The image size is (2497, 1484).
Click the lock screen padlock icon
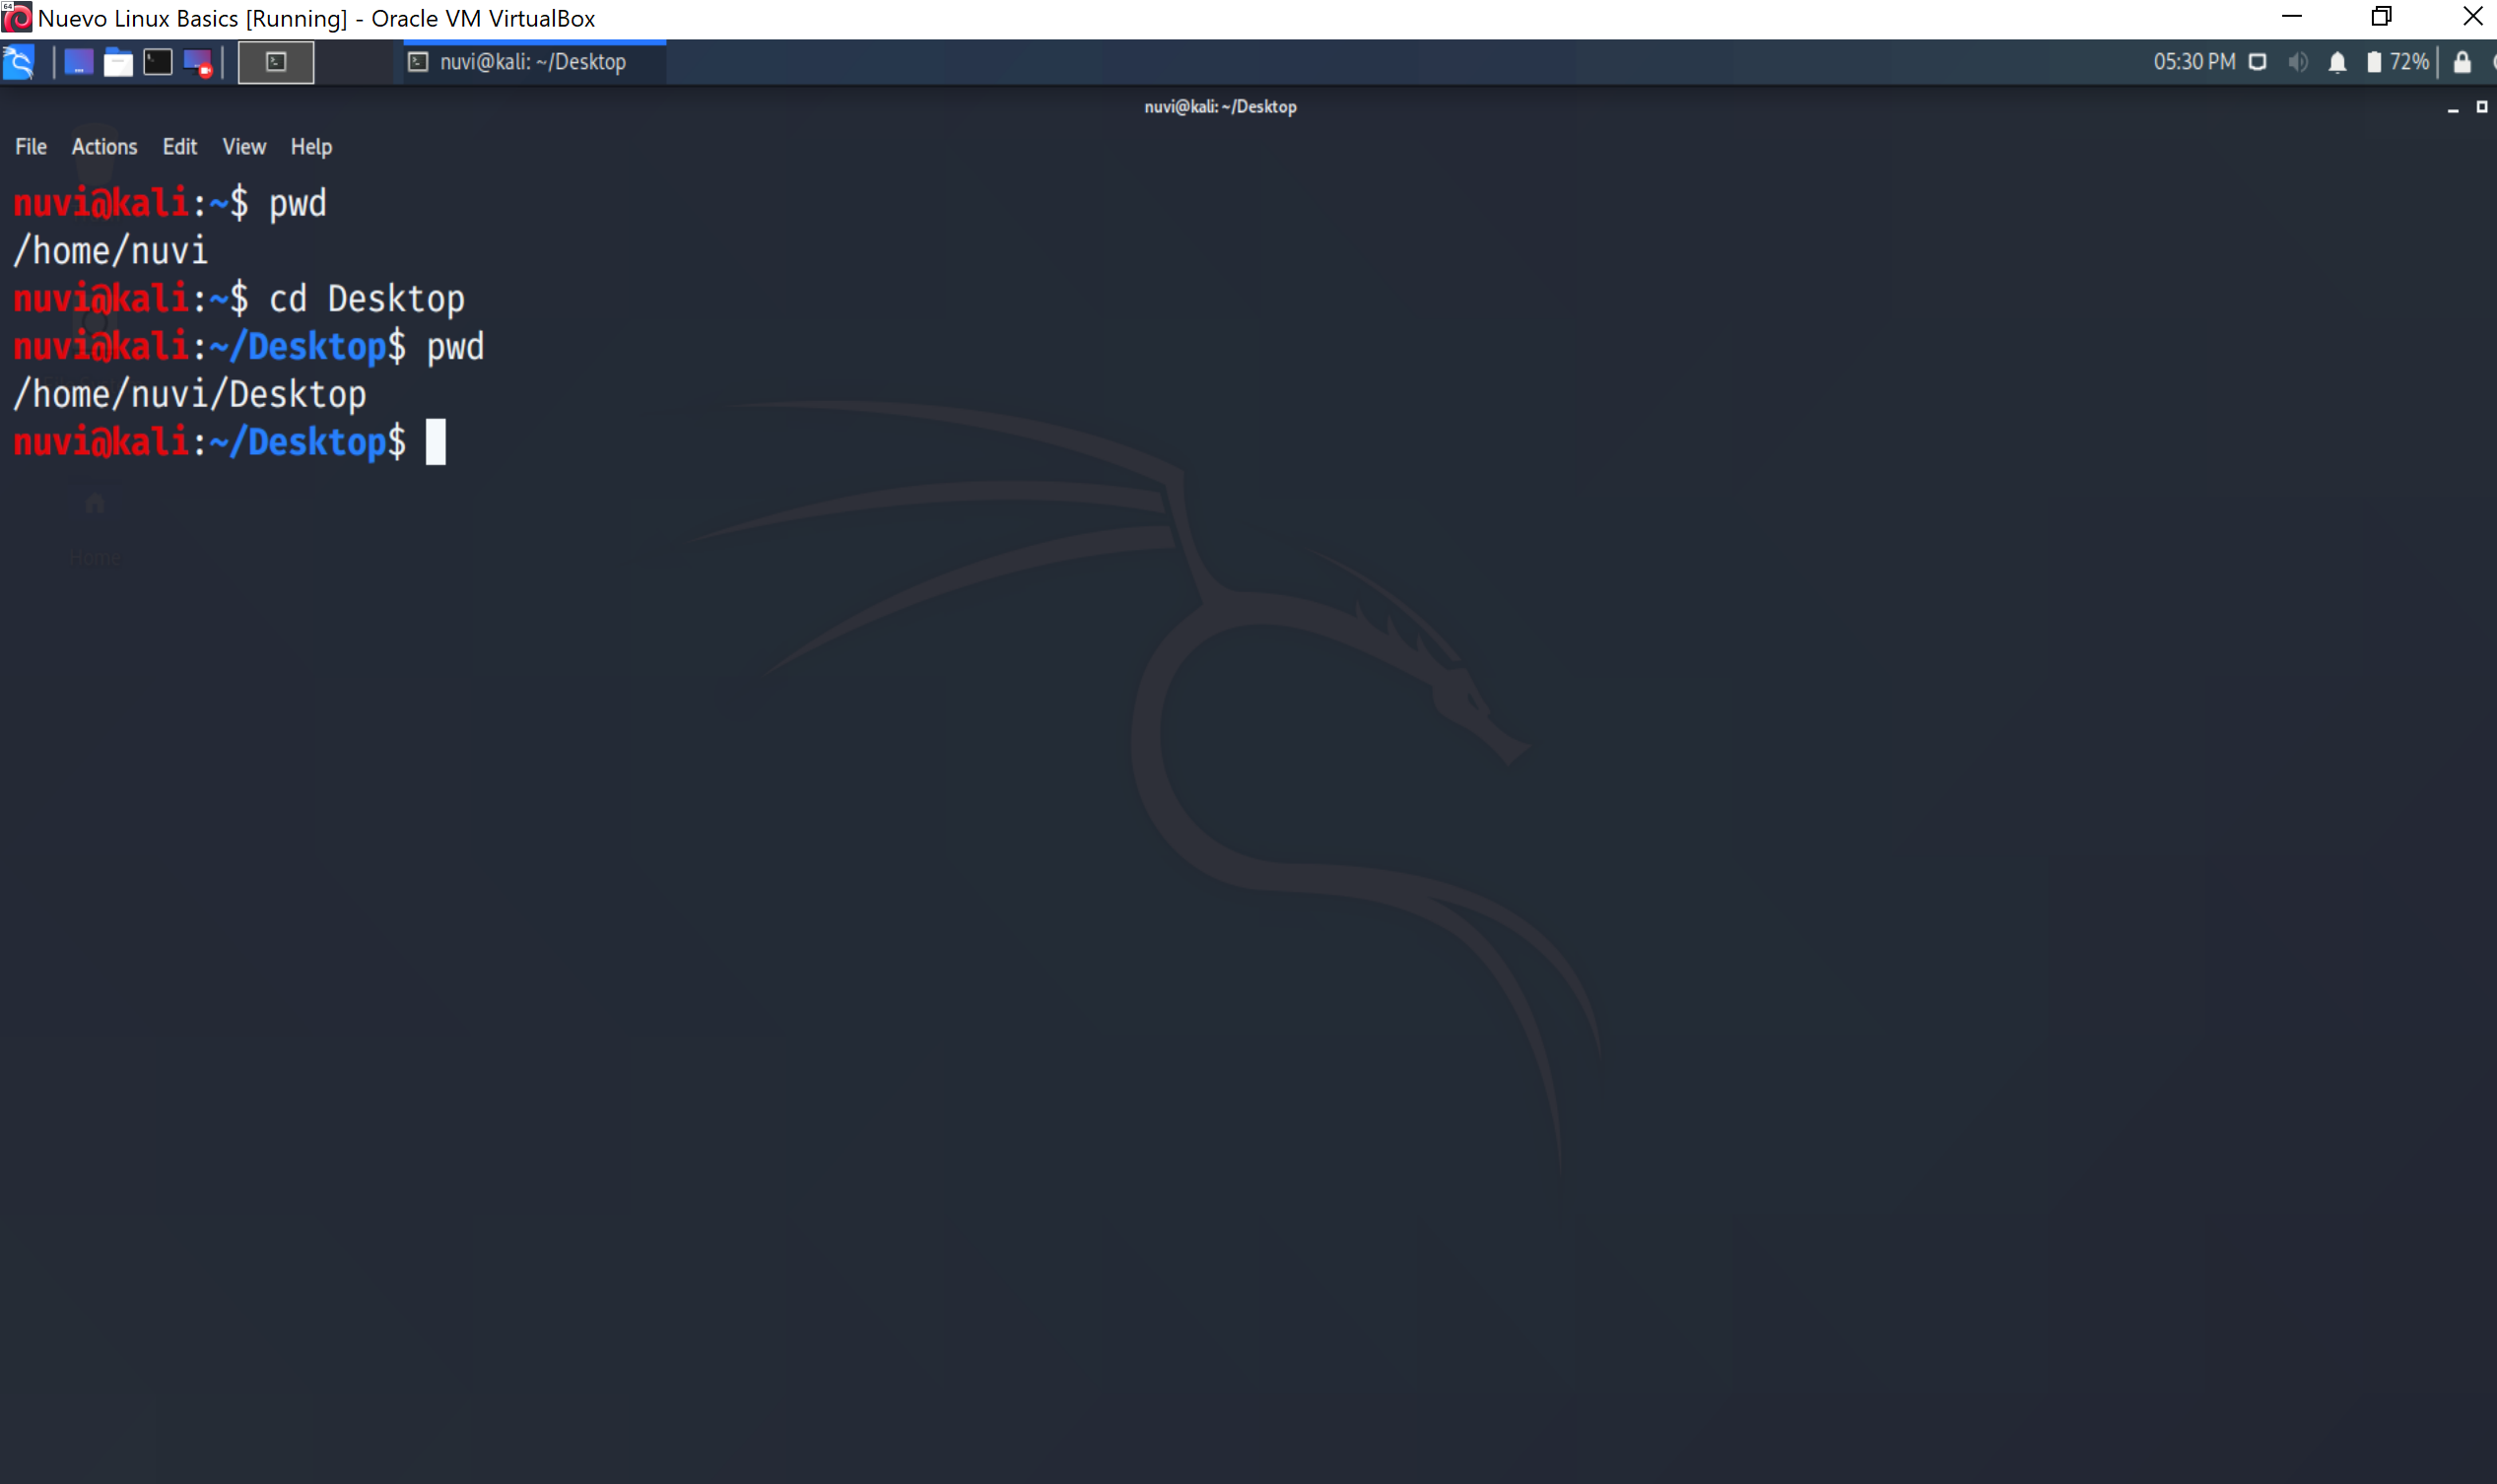click(x=2462, y=62)
